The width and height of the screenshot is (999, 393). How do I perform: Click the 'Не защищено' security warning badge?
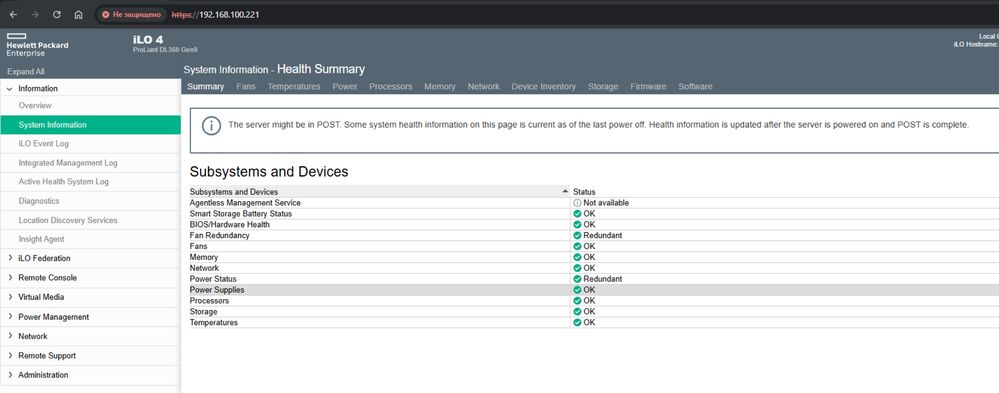tap(131, 14)
